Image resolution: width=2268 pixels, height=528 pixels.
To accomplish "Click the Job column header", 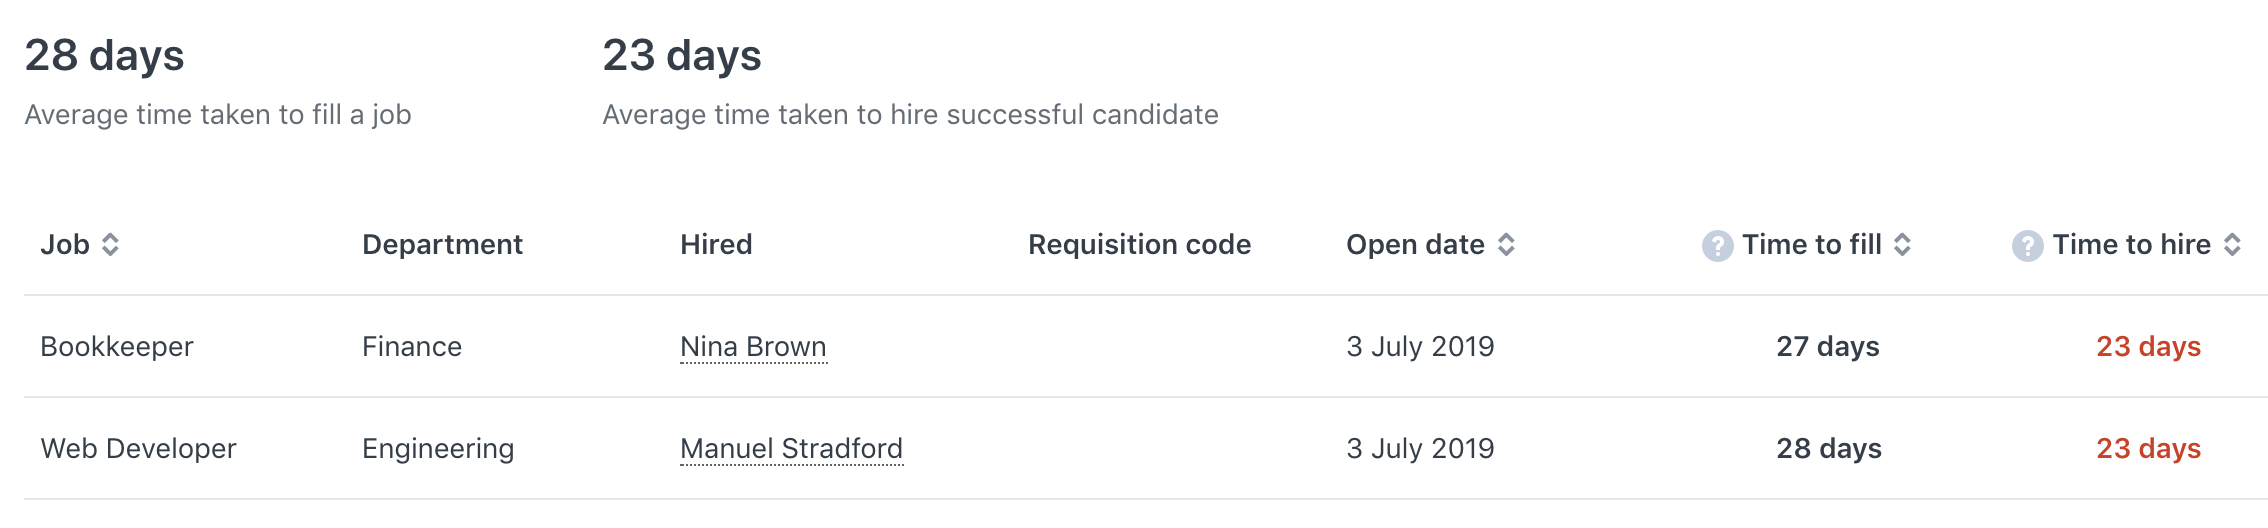I will click(65, 244).
